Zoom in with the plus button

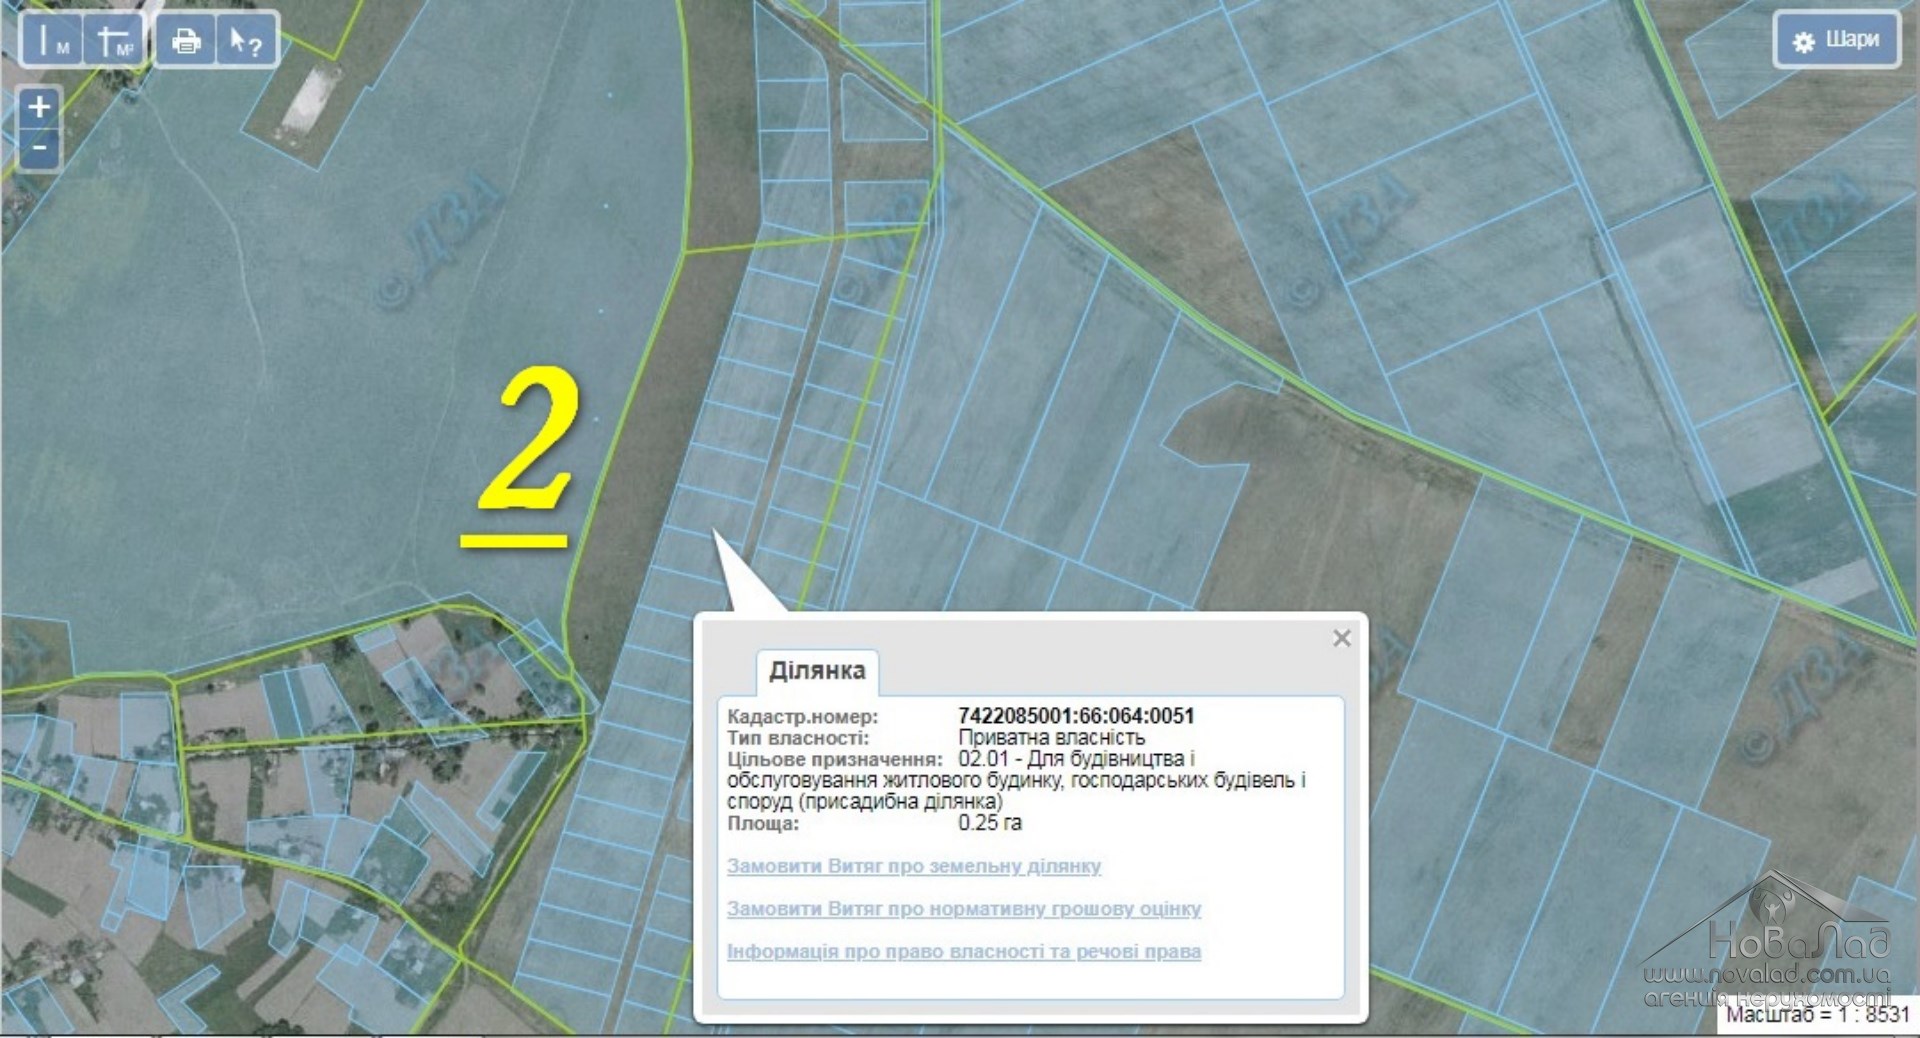click(39, 106)
